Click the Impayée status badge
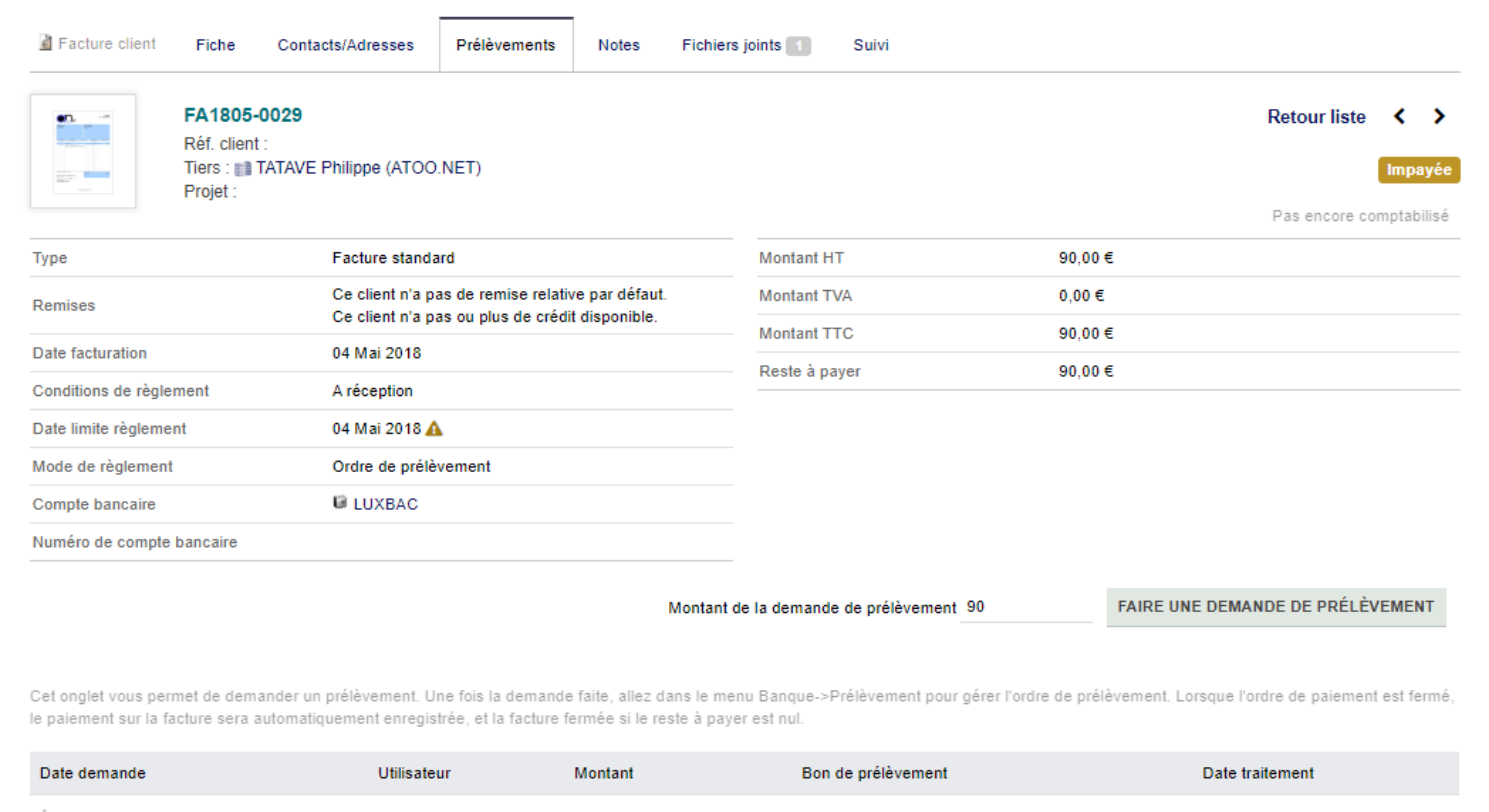The width and height of the screenshot is (1489, 812). (1419, 171)
